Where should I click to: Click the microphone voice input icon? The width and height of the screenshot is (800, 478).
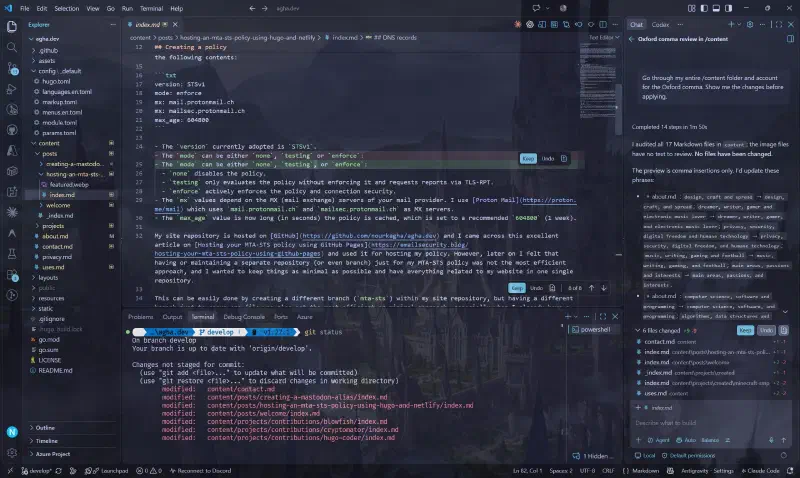(771, 440)
